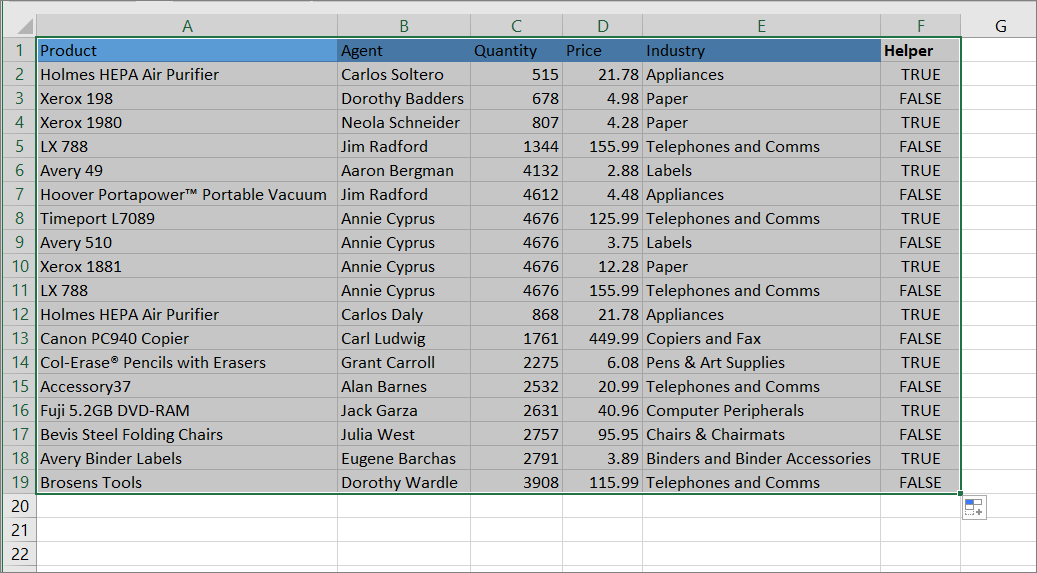Select the Brosens Tools cell
The height and width of the screenshot is (573, 1037).
coord(187,482)
